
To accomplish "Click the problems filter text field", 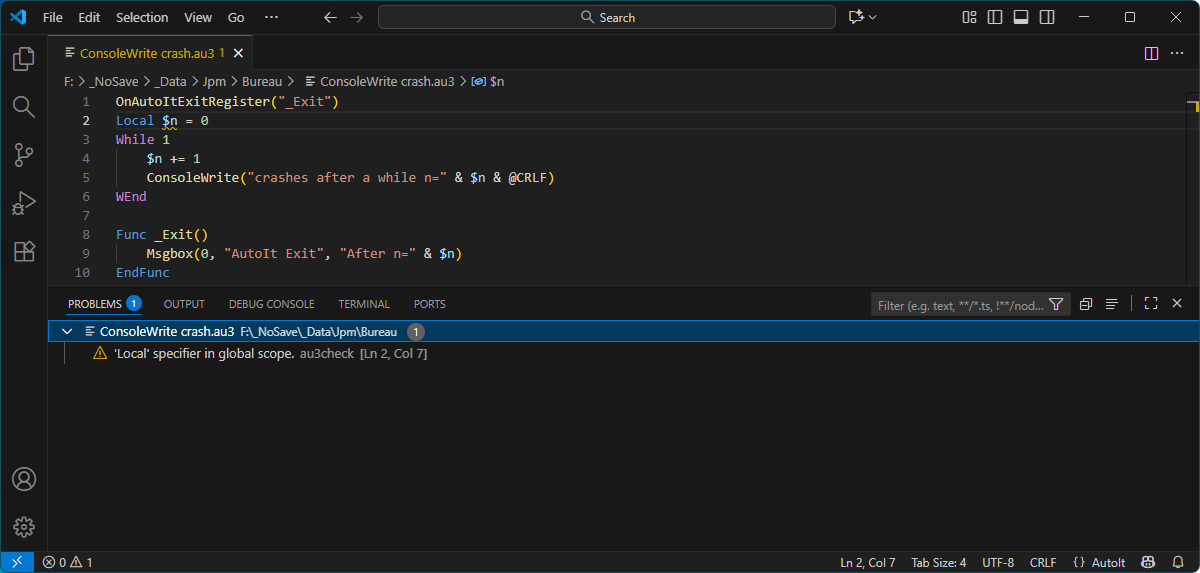I will click(x=958, y=305).
